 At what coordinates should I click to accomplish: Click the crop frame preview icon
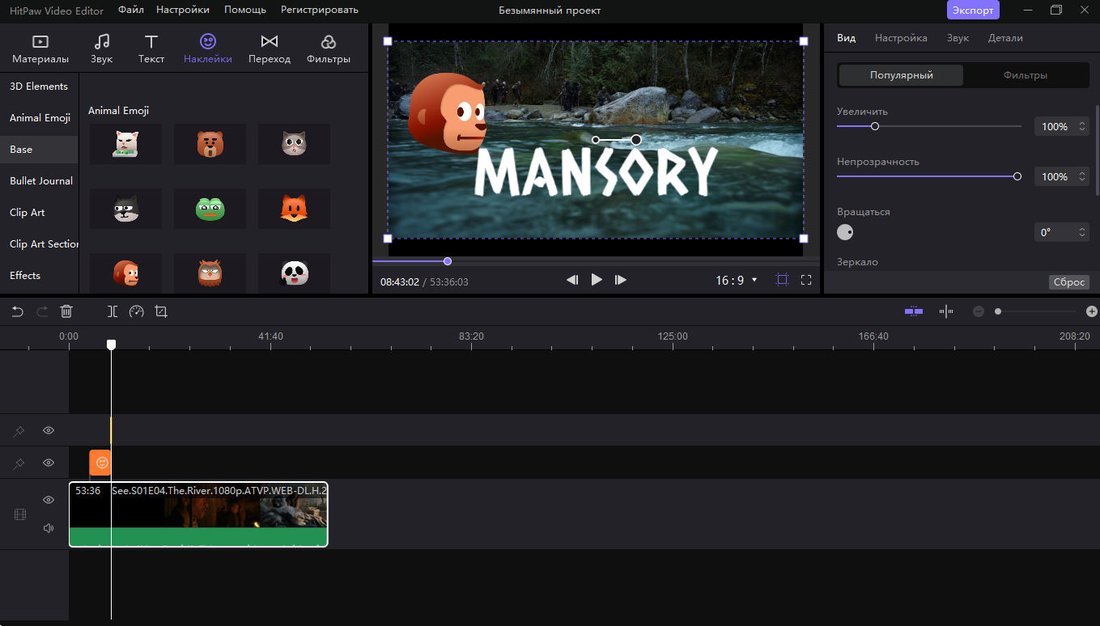782,280
